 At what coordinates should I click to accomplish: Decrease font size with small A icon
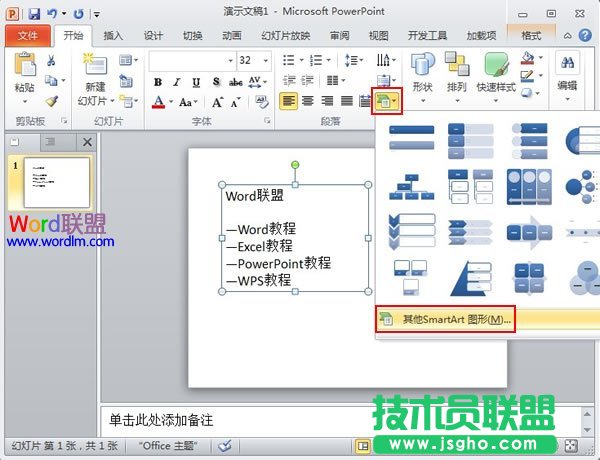[x=235, y=102]
